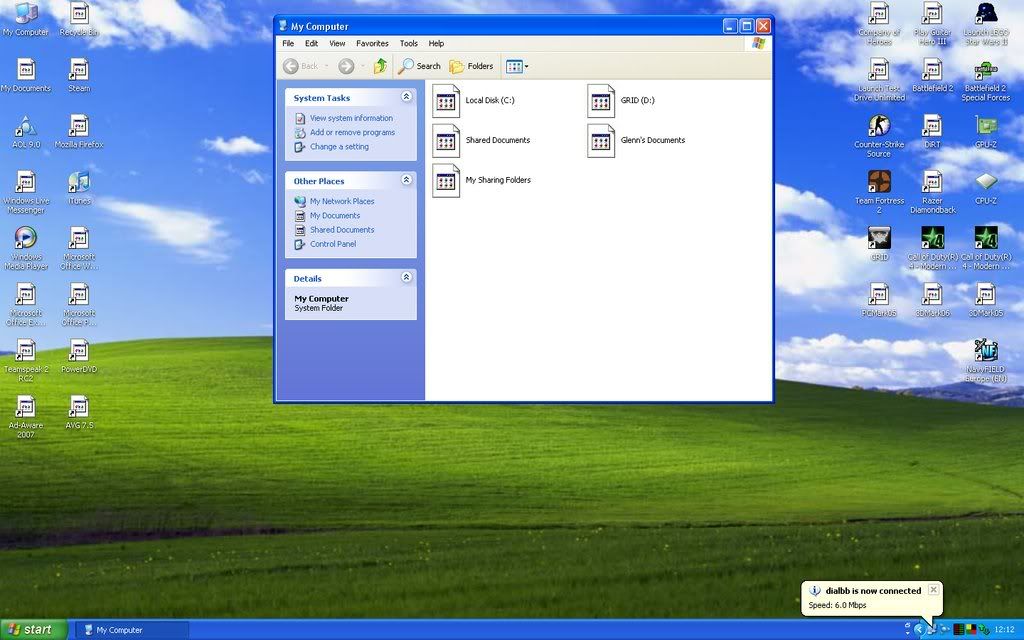Click My Computer taskbar button
1024x640 pixels.
130,630
